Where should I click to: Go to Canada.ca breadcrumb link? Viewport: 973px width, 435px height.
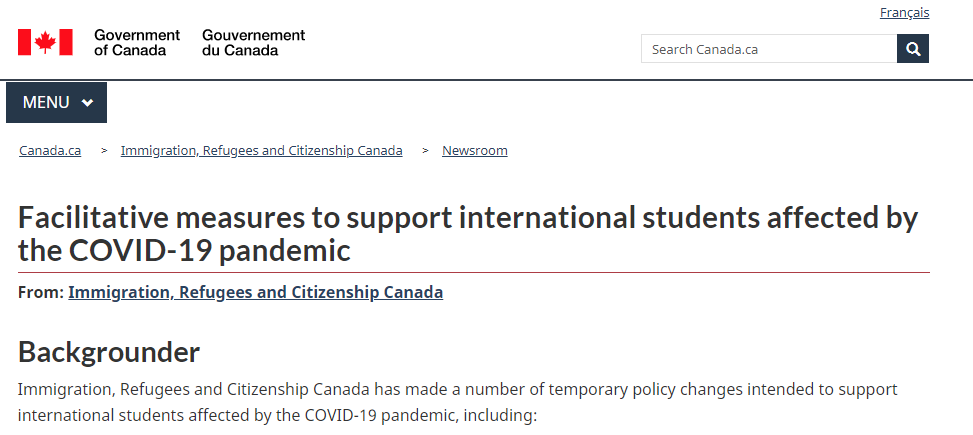(x=50, y=151)
